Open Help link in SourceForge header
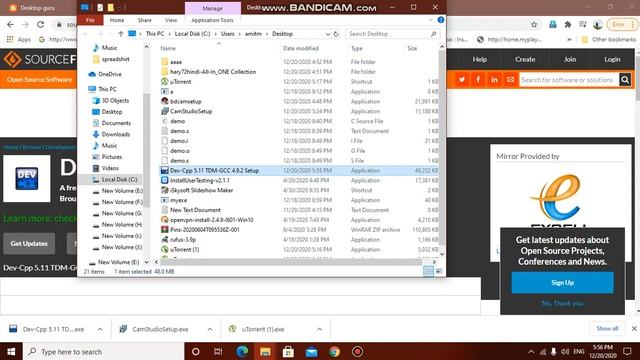The height and width of the screenshot is (360, 640). pos(480,60)
